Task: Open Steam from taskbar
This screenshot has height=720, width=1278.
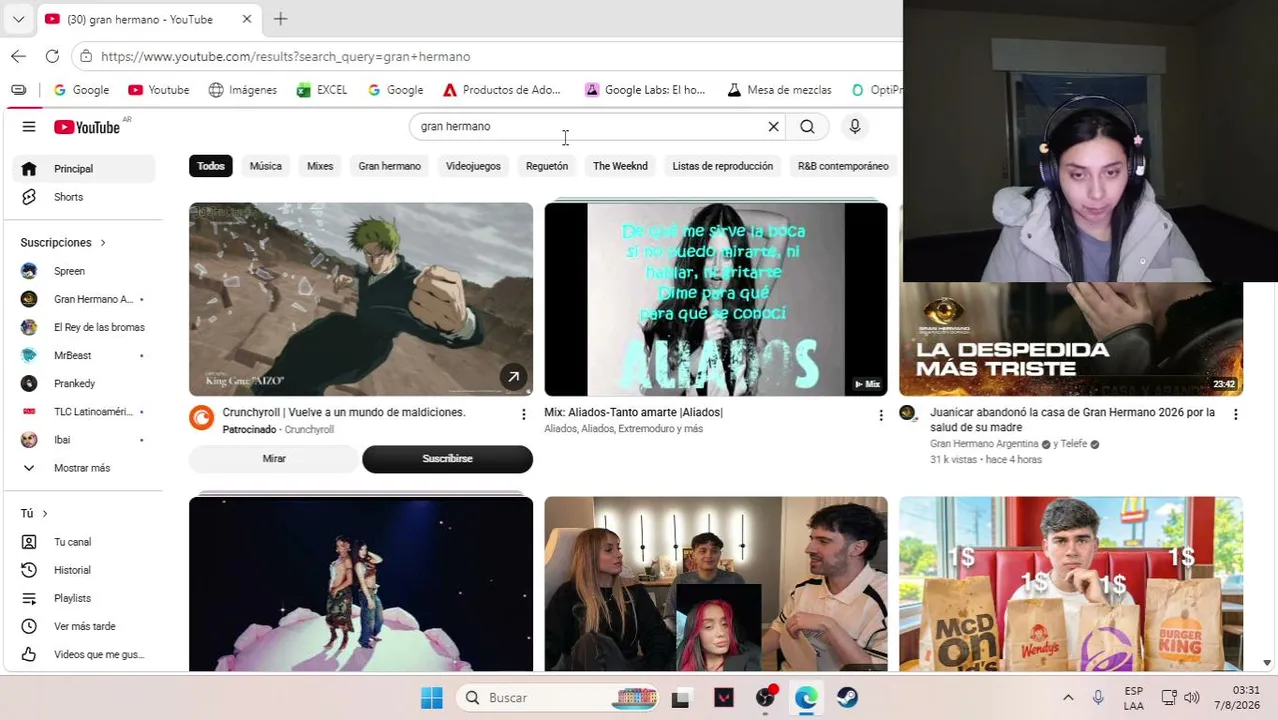Action: tap(848, 698)
